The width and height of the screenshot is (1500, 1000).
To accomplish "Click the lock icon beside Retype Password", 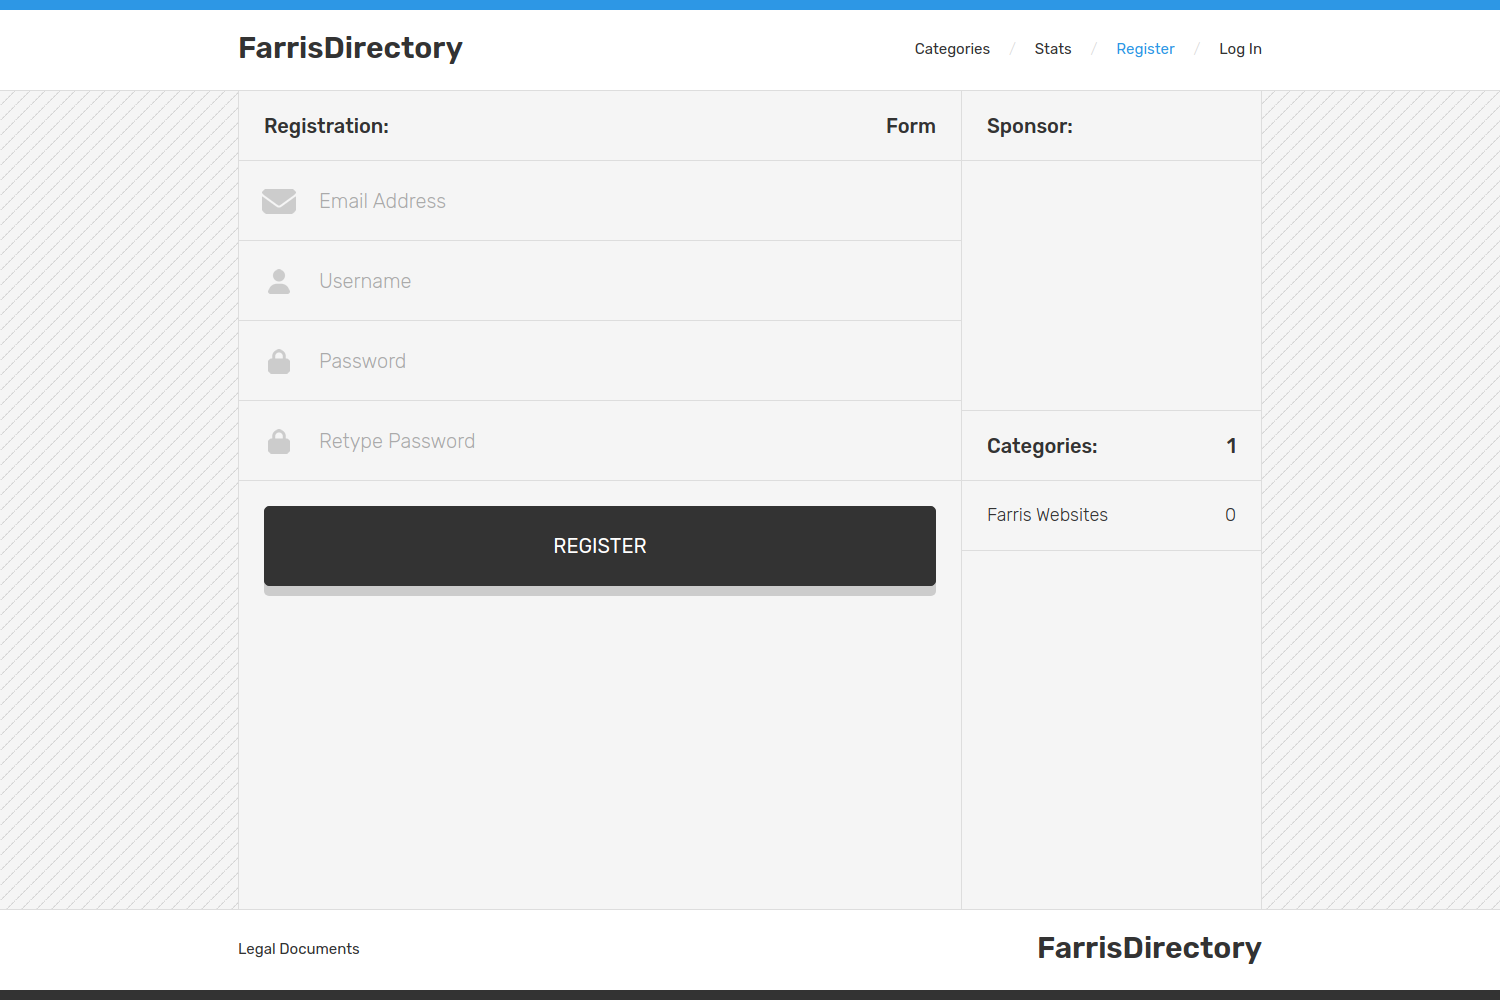I will coord(279,441).
